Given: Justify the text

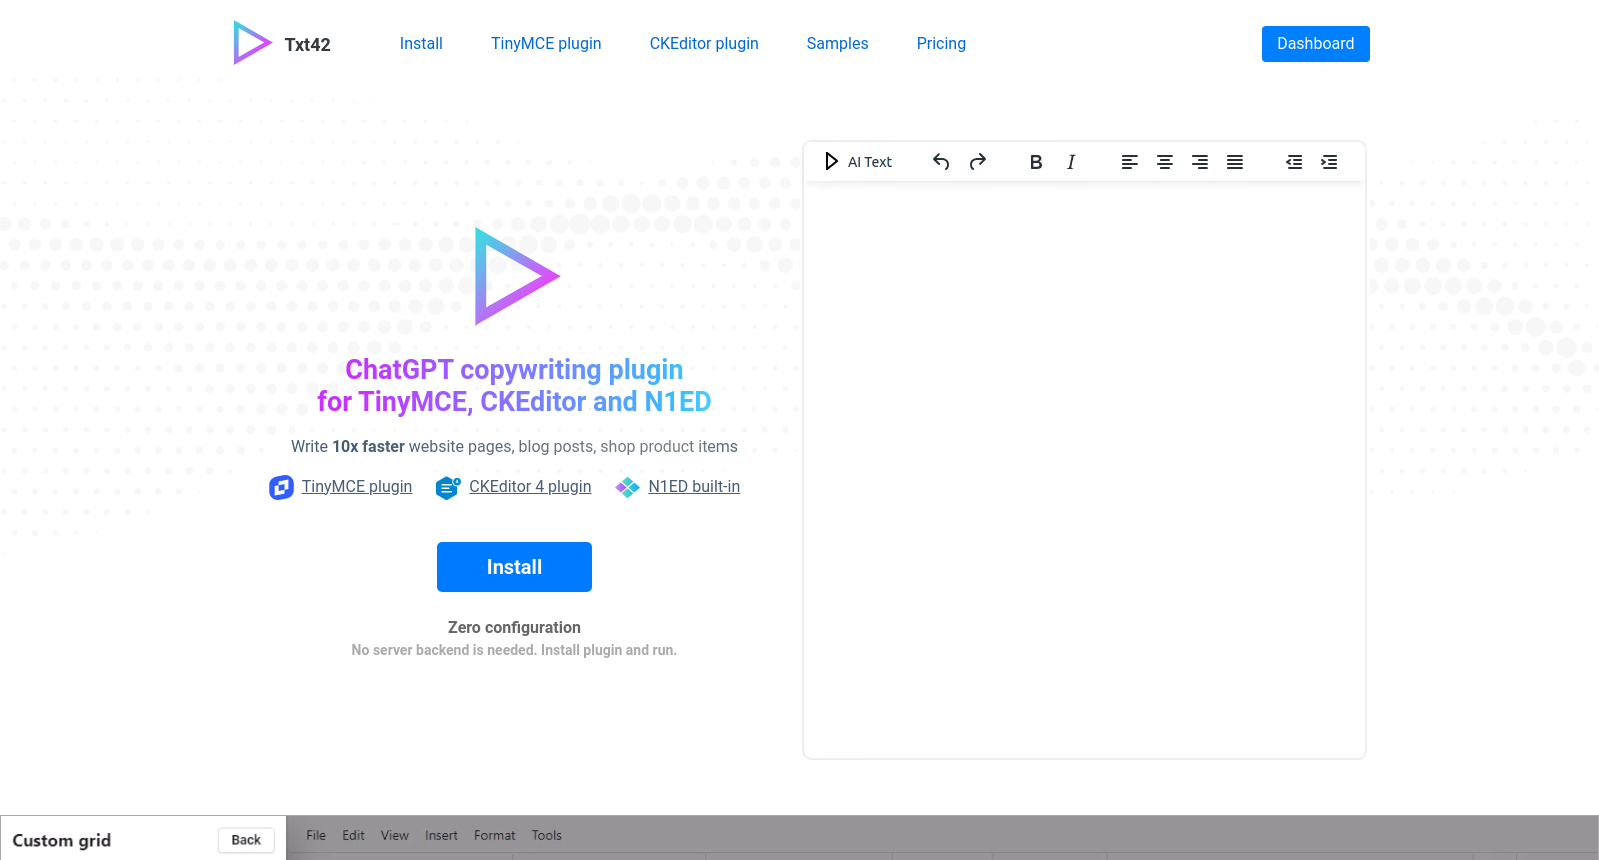Looking at the screenshot, I should [x=1235, y=162].
